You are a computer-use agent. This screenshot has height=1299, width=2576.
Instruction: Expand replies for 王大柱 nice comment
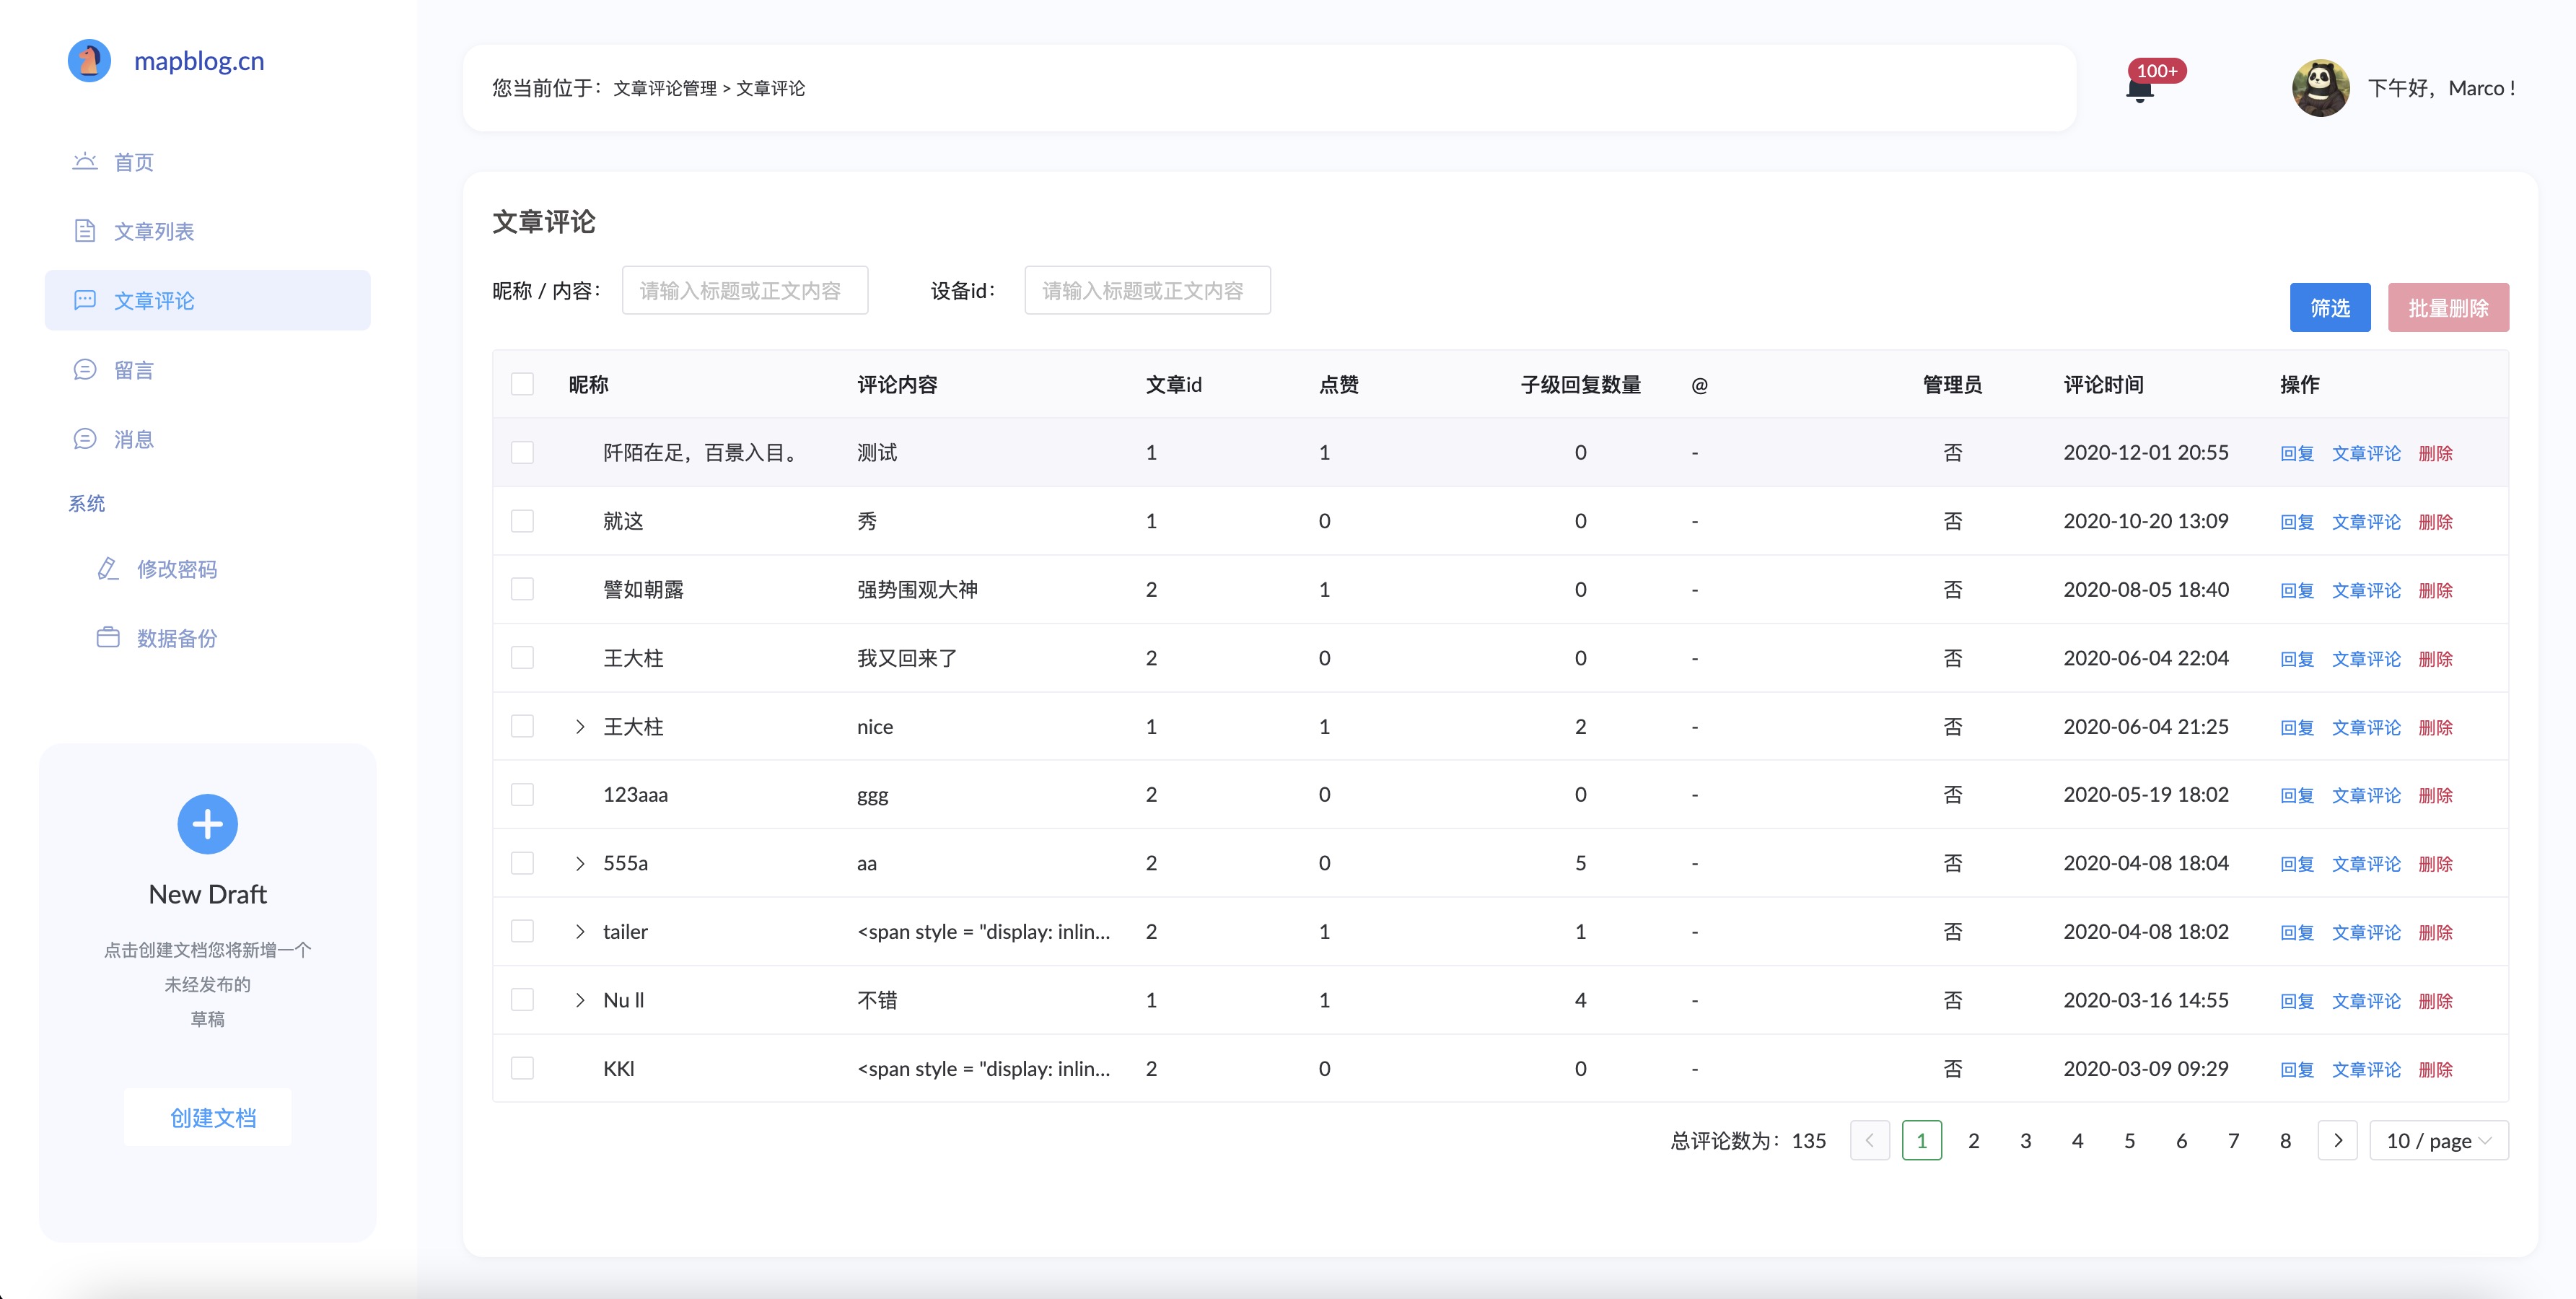580,727
